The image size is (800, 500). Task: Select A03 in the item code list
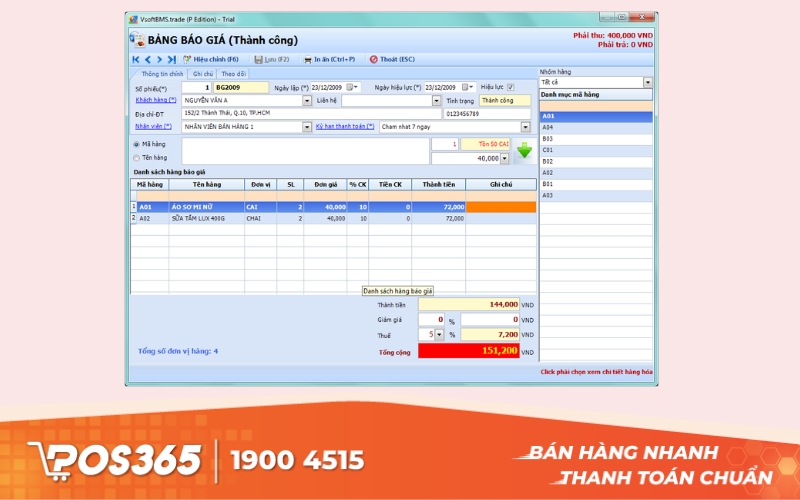point(596,195)
